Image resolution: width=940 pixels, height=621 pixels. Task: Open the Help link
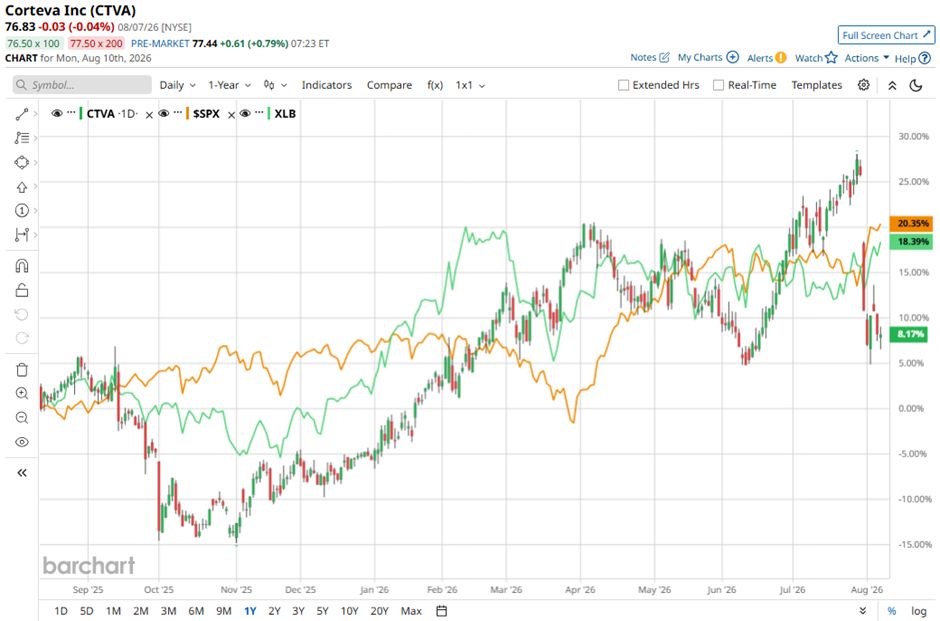[912, 58]
